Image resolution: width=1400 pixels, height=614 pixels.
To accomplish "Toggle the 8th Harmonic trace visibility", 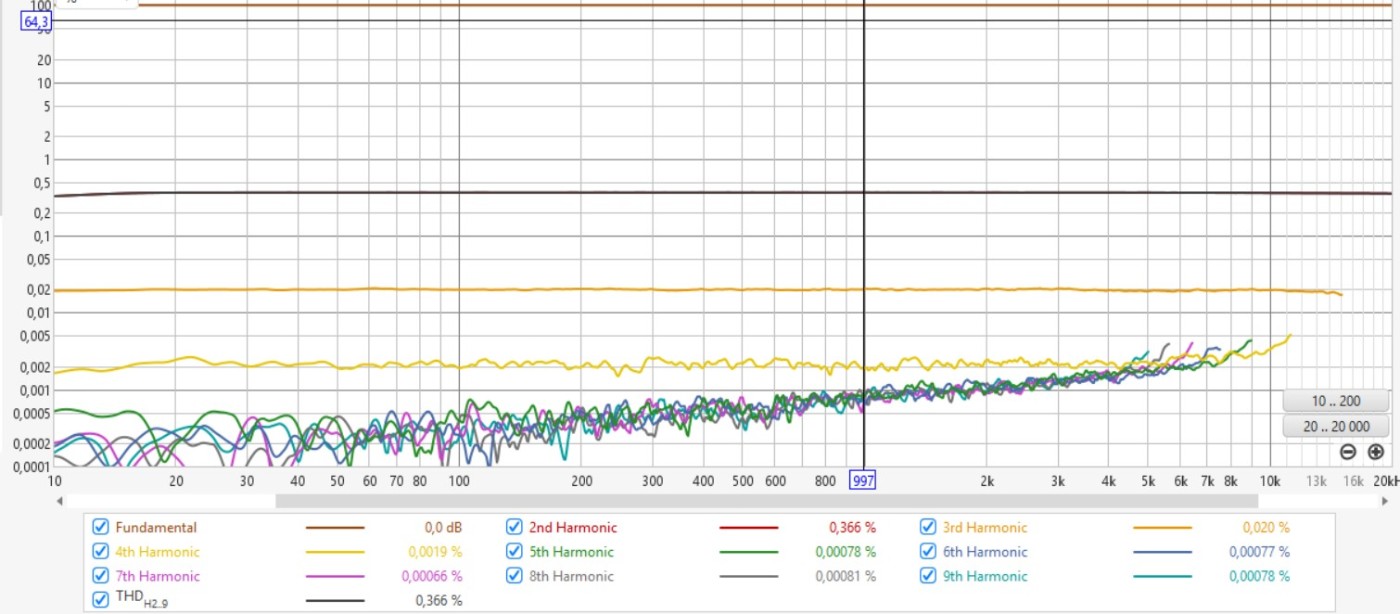I will point(514,576).
